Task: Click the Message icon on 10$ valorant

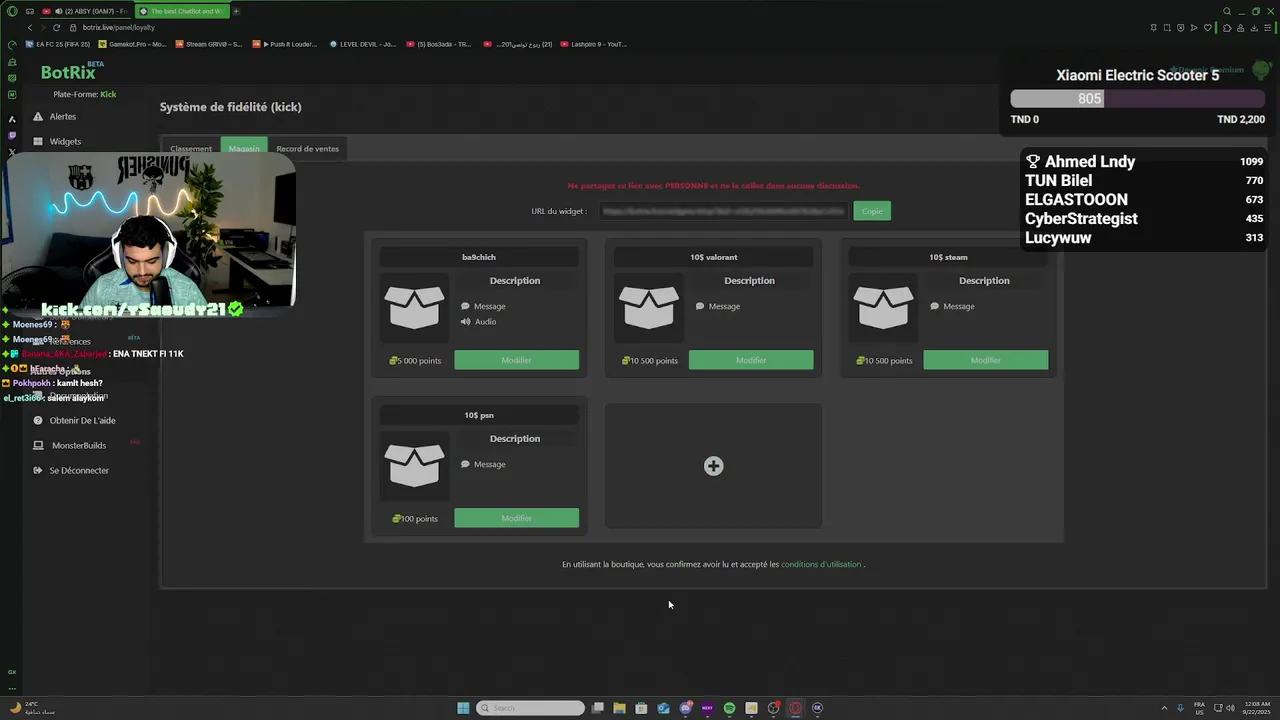Action: coord(700,307)
